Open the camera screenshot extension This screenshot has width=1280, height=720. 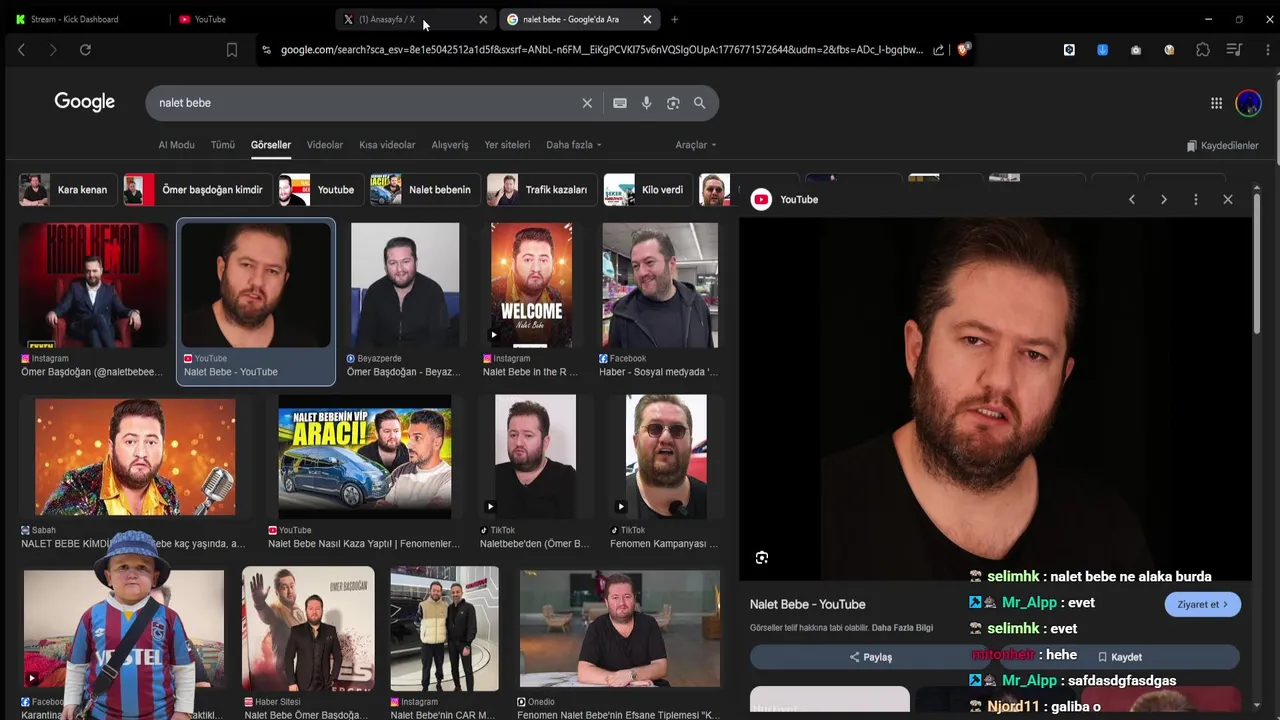click(x=1136, y=49)
